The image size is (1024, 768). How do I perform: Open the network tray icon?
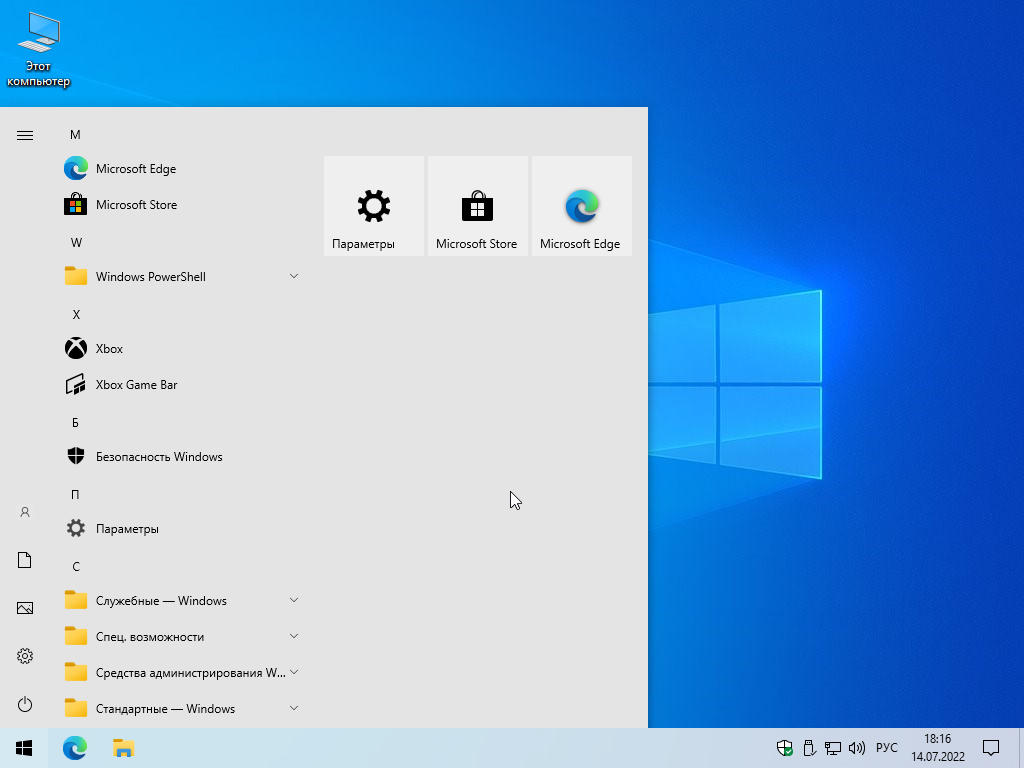click(x=833, y=748)
